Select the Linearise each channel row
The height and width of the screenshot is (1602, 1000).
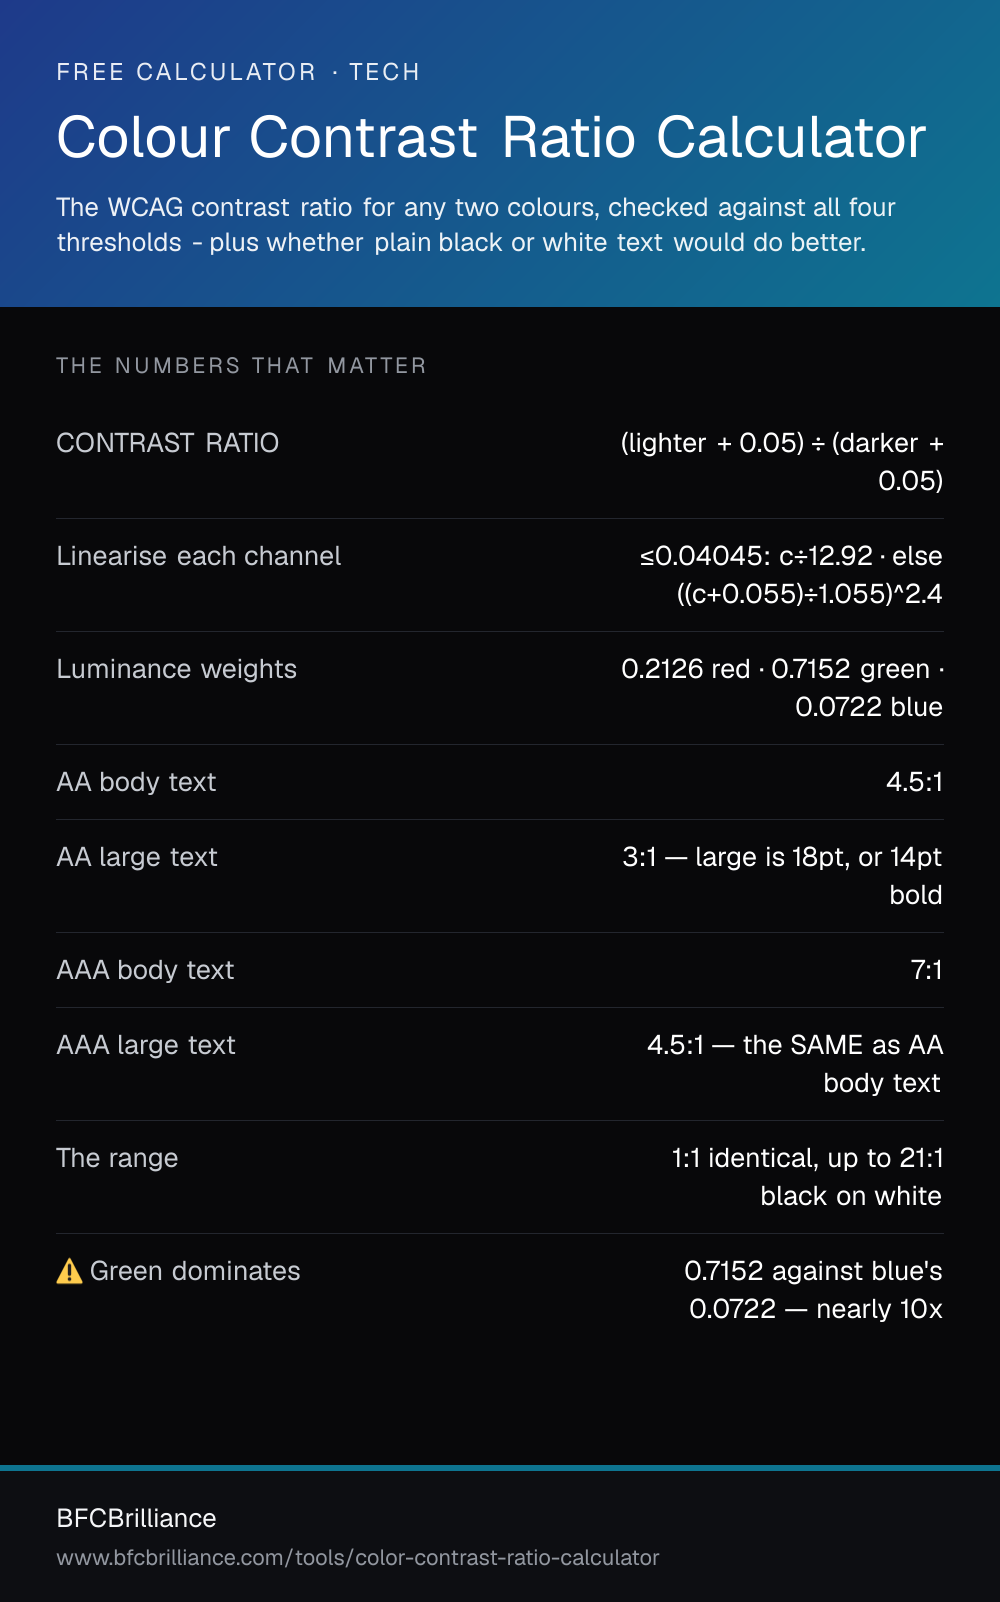[500, 575]
